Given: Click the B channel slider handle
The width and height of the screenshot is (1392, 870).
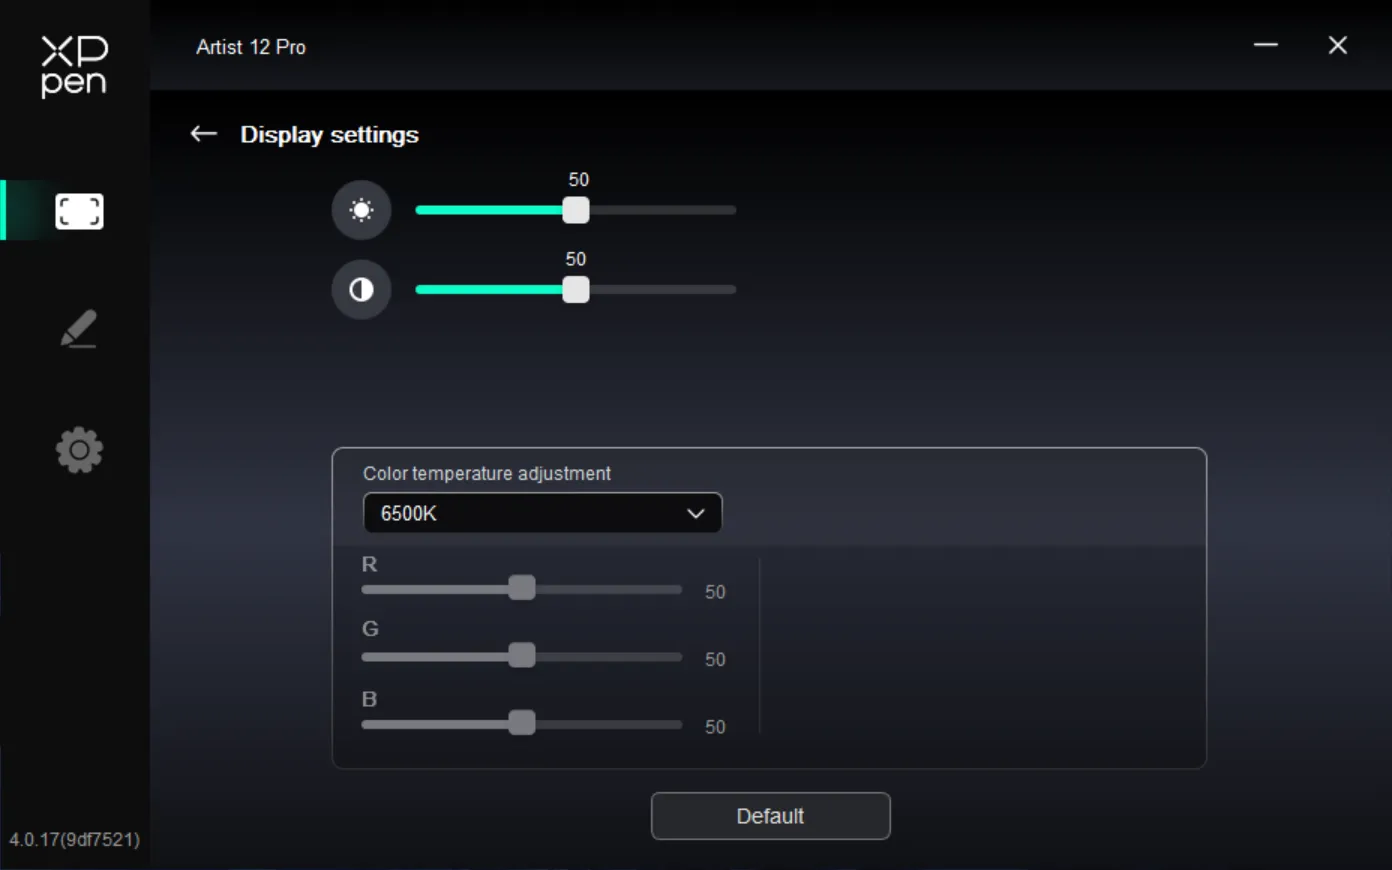Looking at the screenshot, I should [522, 723].
